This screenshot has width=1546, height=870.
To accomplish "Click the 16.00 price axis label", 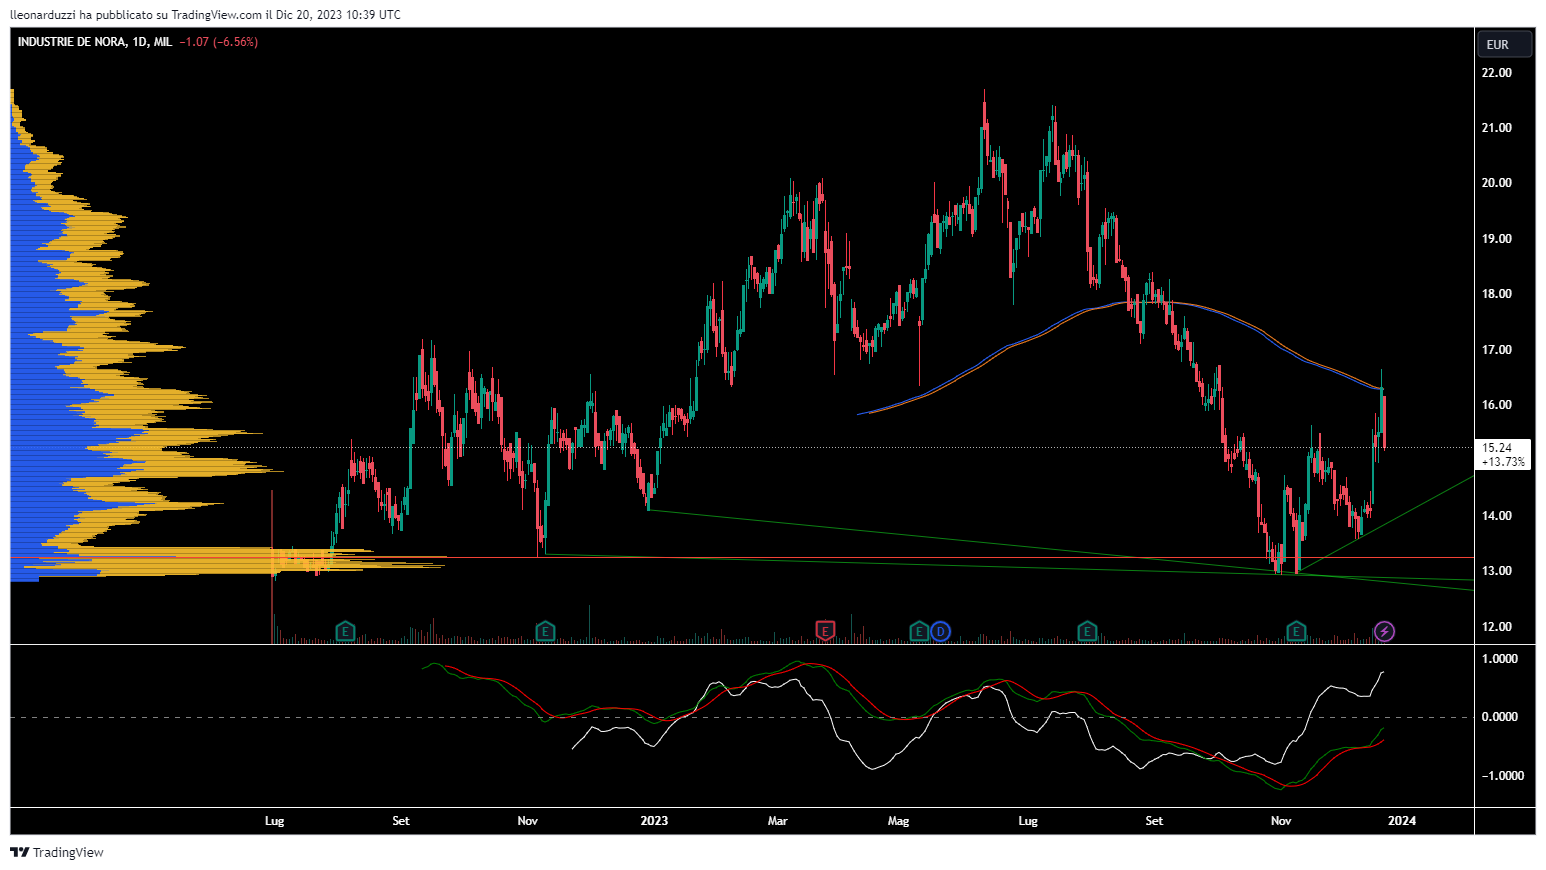I will (1497, 405).
